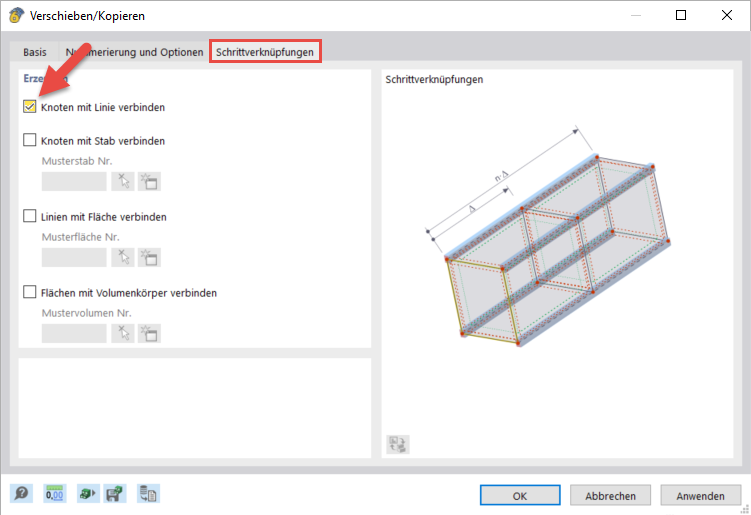751x515 pixels.
Task: Select the Schrittverknüpfungen tab
Action: click(265, 52)
